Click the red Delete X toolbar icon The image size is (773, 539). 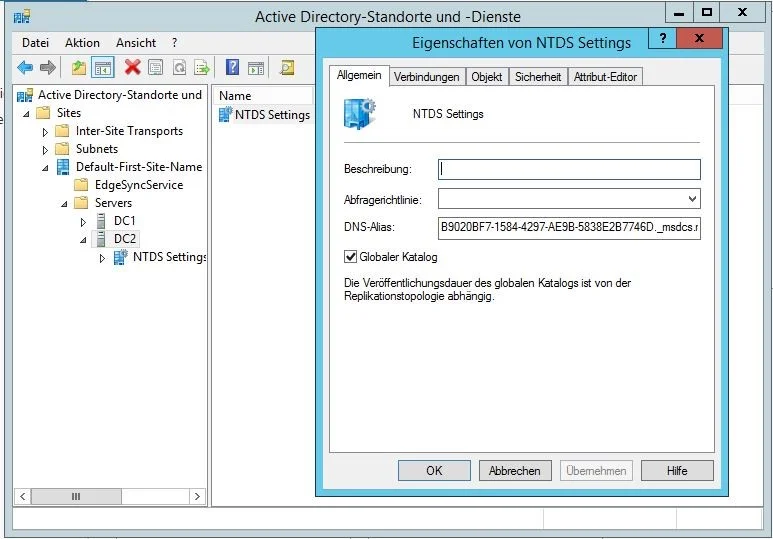click(132, 67)
